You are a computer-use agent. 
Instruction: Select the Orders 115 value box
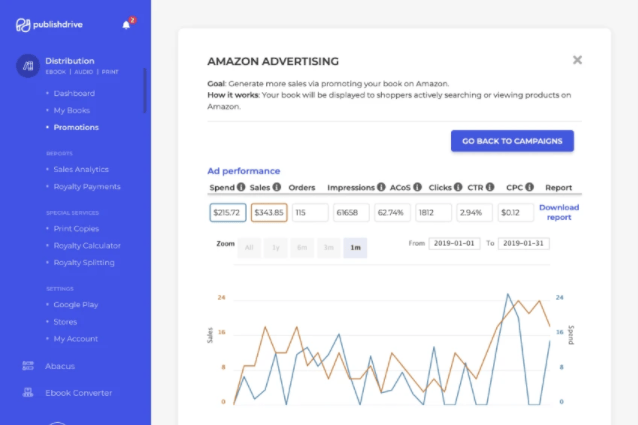(310, 213)
